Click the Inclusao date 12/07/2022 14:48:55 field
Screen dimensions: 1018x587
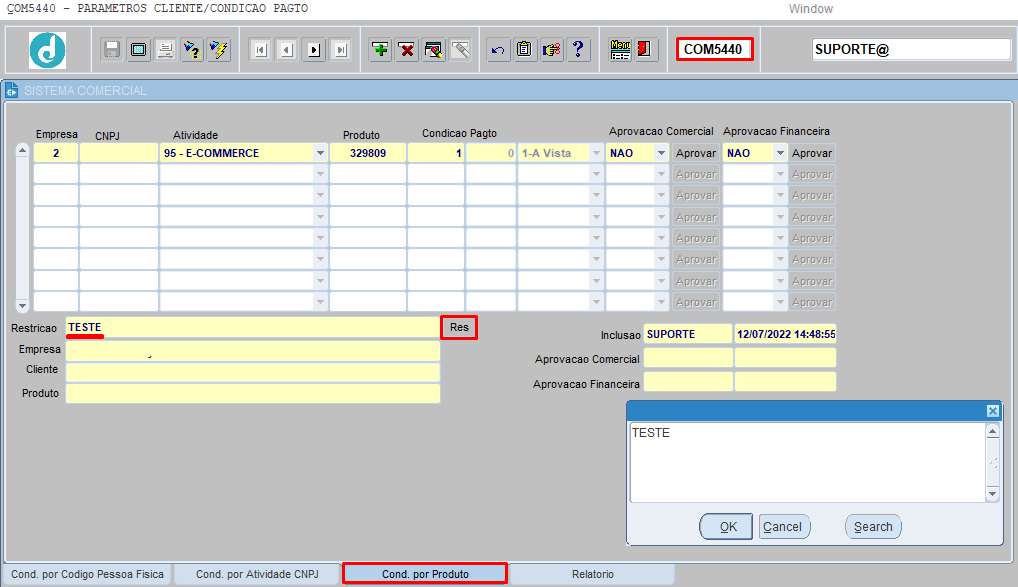click(785, 334)
